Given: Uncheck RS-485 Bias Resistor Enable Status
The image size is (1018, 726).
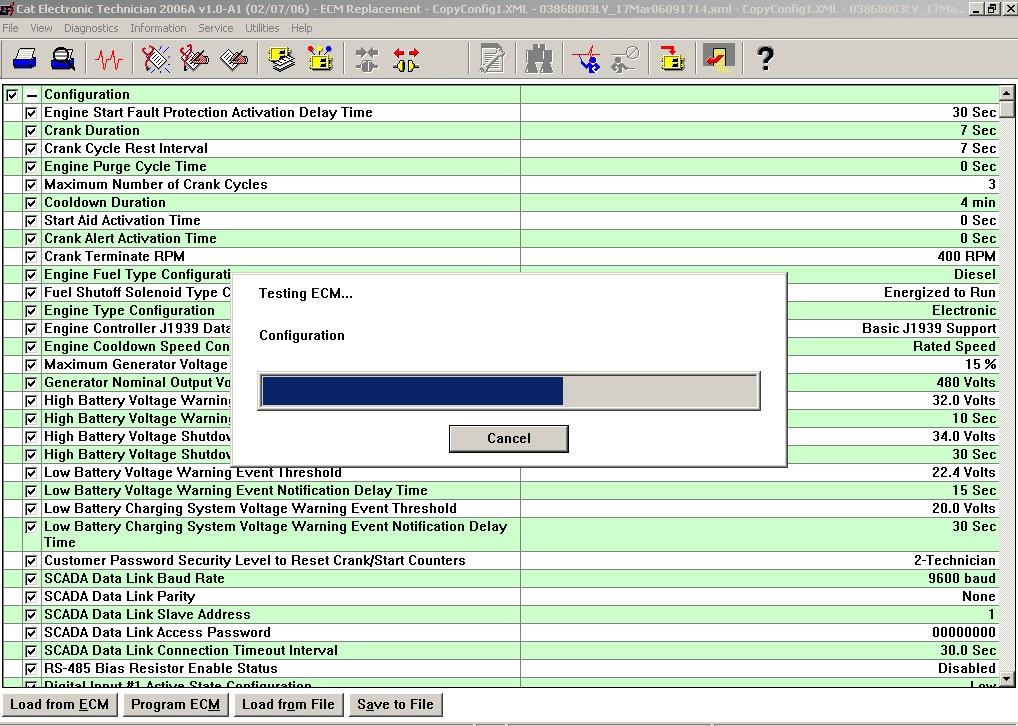Looking at the screenshot, I should click(31, 669).
